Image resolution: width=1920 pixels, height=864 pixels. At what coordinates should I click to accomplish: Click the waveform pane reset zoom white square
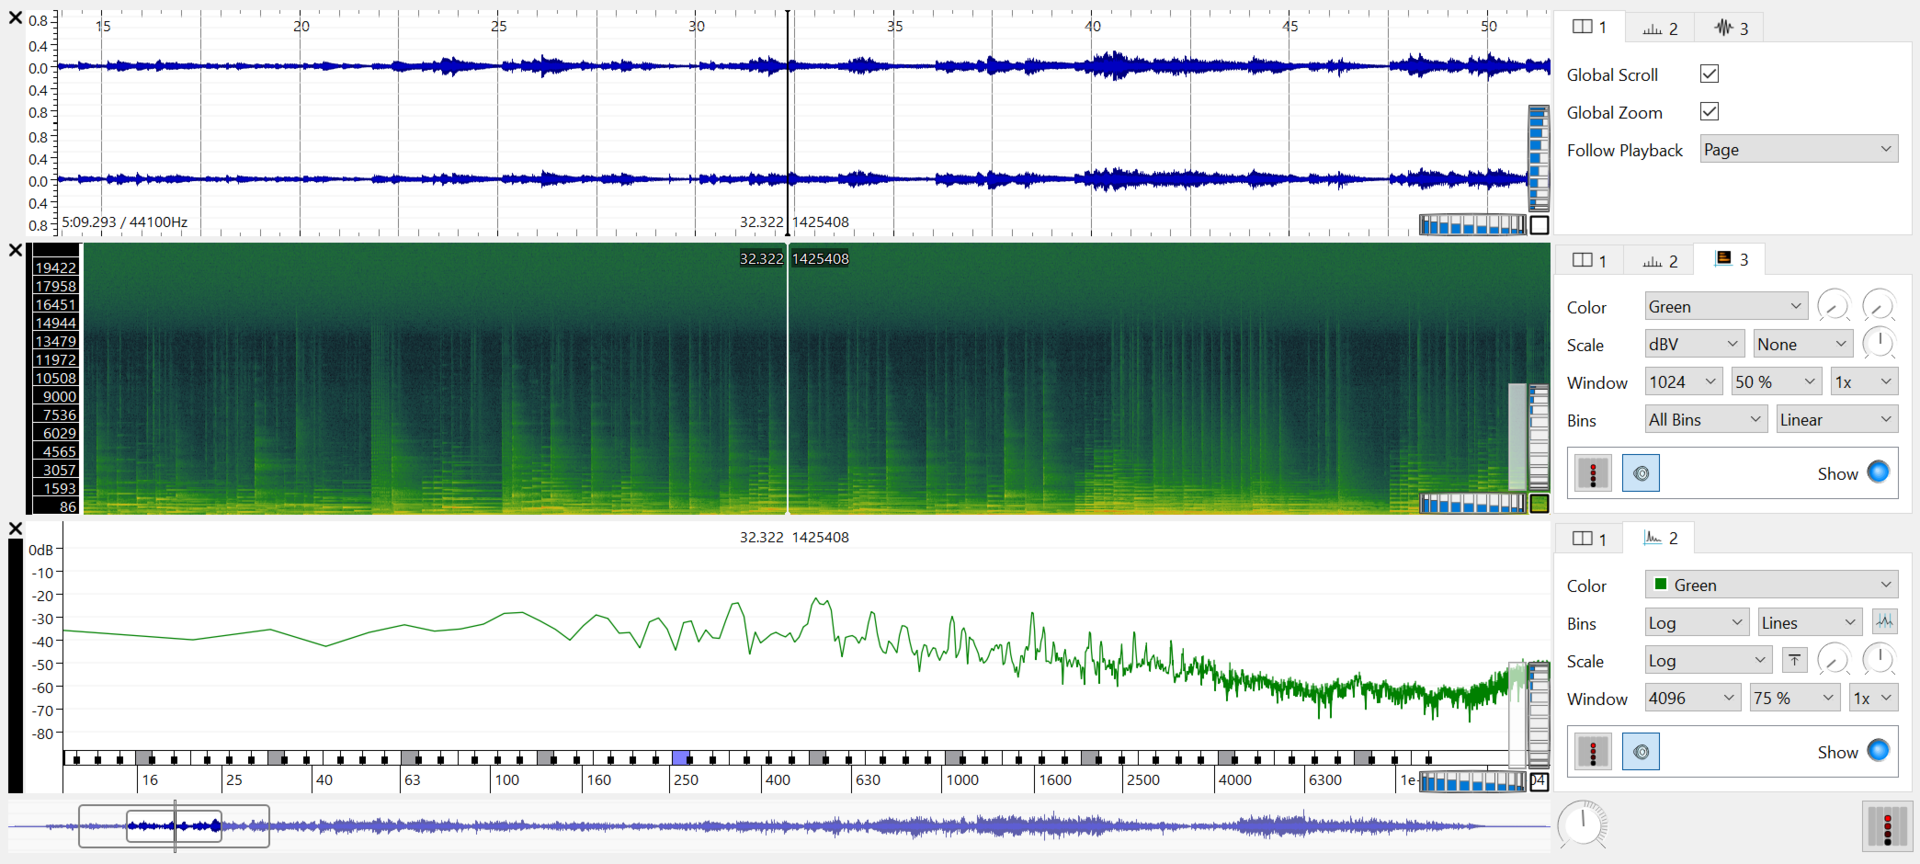tap(1539, 225)
